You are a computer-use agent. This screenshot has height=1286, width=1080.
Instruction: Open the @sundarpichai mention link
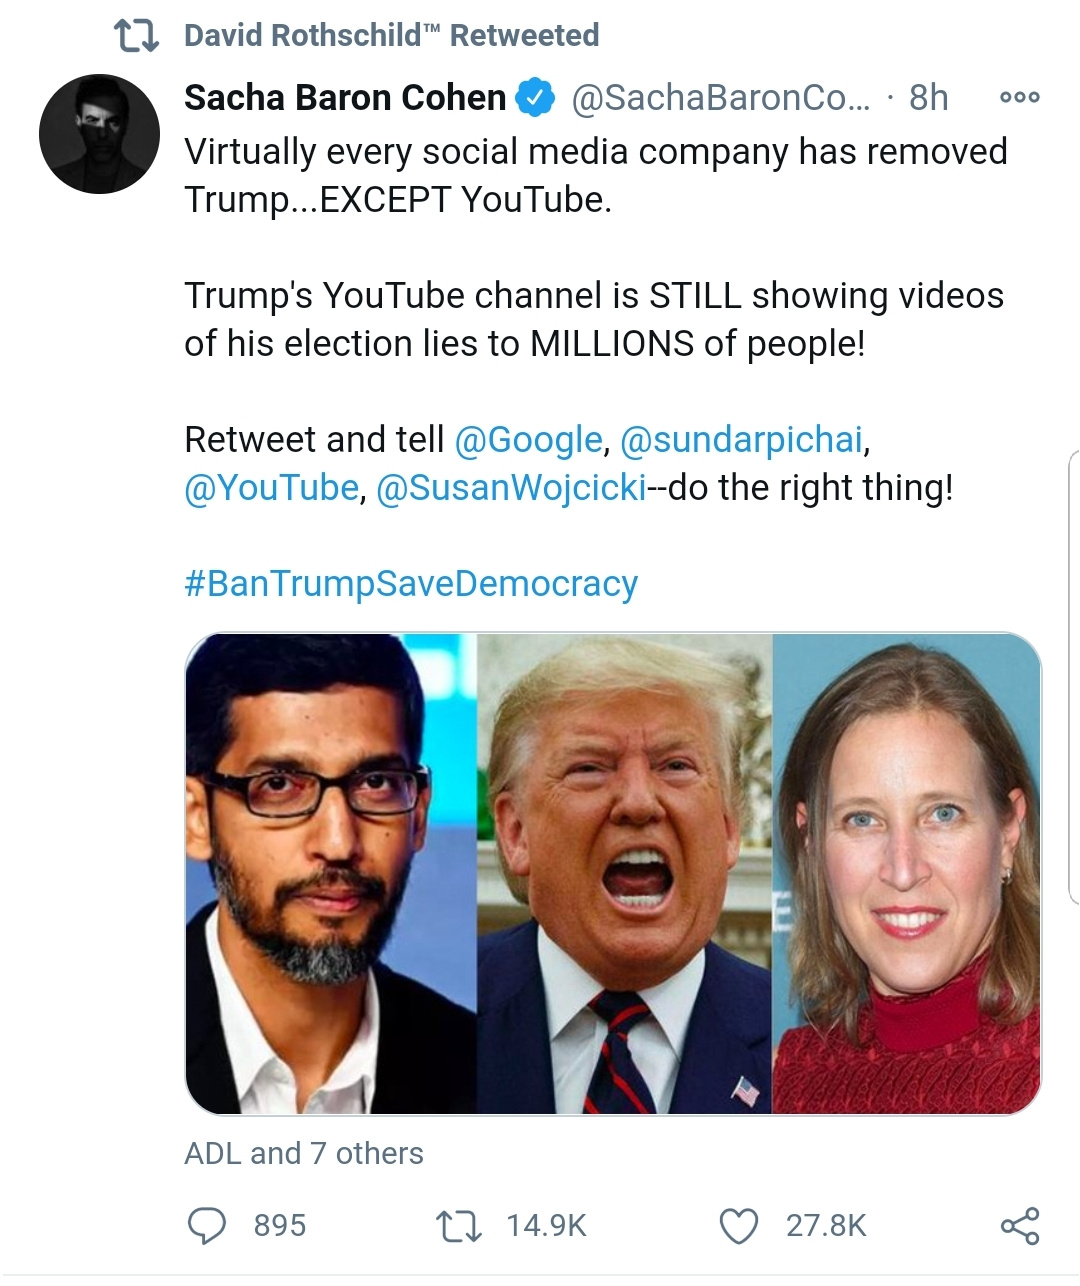[x=741, y=439]
